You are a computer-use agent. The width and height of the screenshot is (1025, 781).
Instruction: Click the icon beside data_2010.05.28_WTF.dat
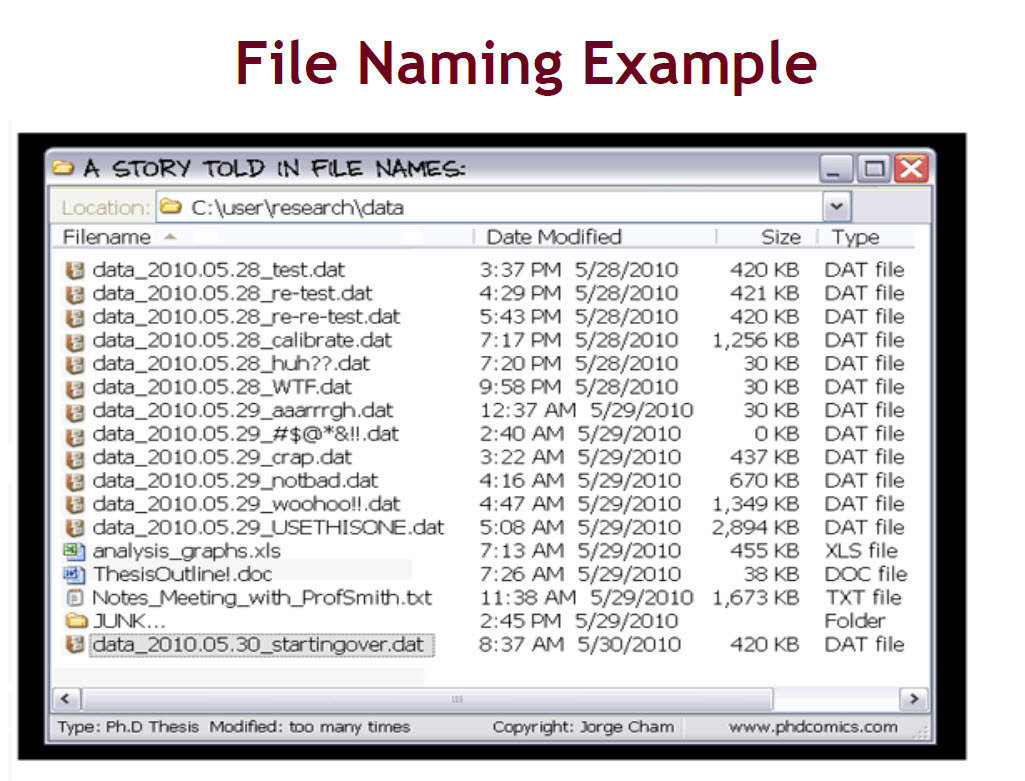(x=75, y=388)
